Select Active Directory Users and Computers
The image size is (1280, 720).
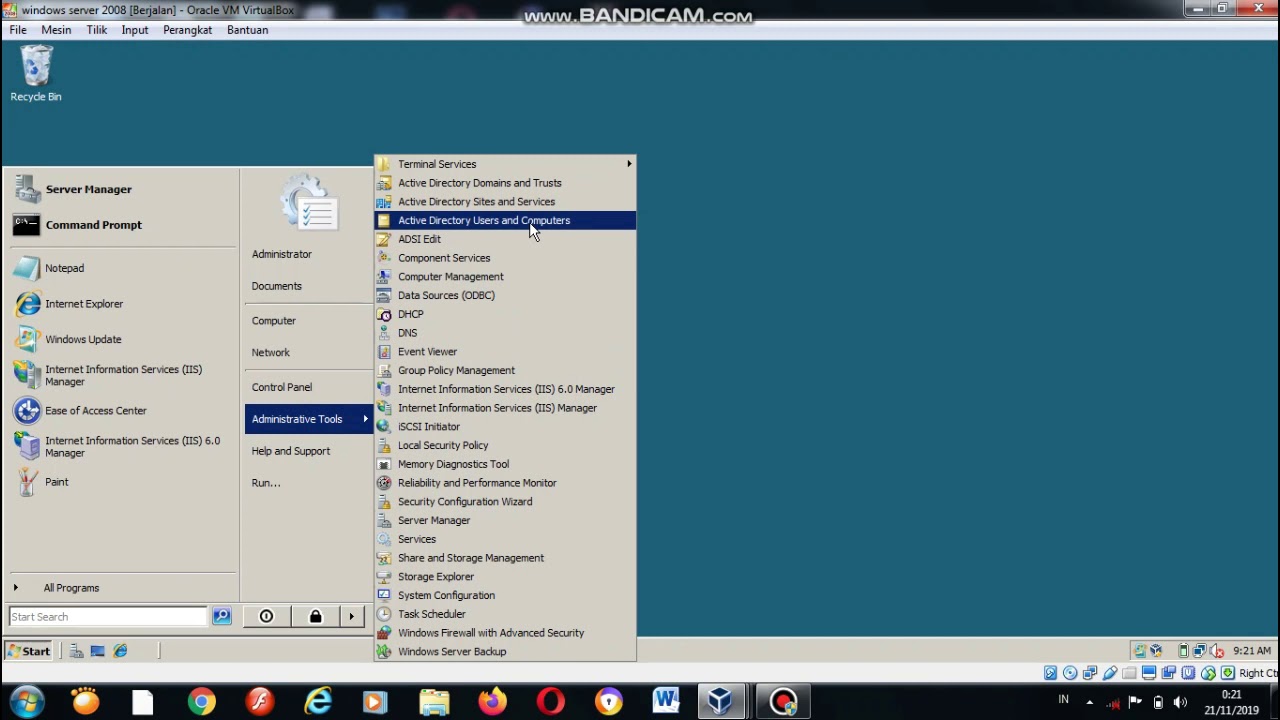pos(505,221)
